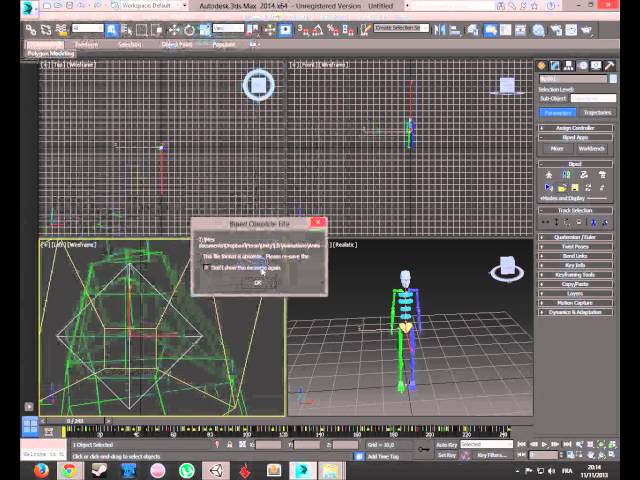Open the Utilities hammer panel tab
The width and height of the screenshot is (640, 480).
pos(609,66)
